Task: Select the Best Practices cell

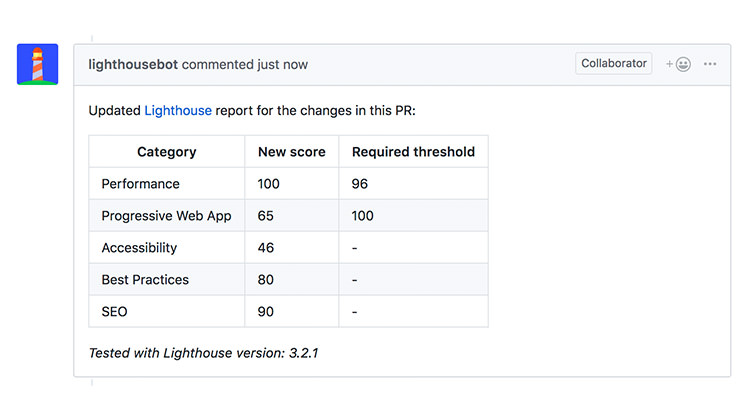Action: [x=145, y=280]
